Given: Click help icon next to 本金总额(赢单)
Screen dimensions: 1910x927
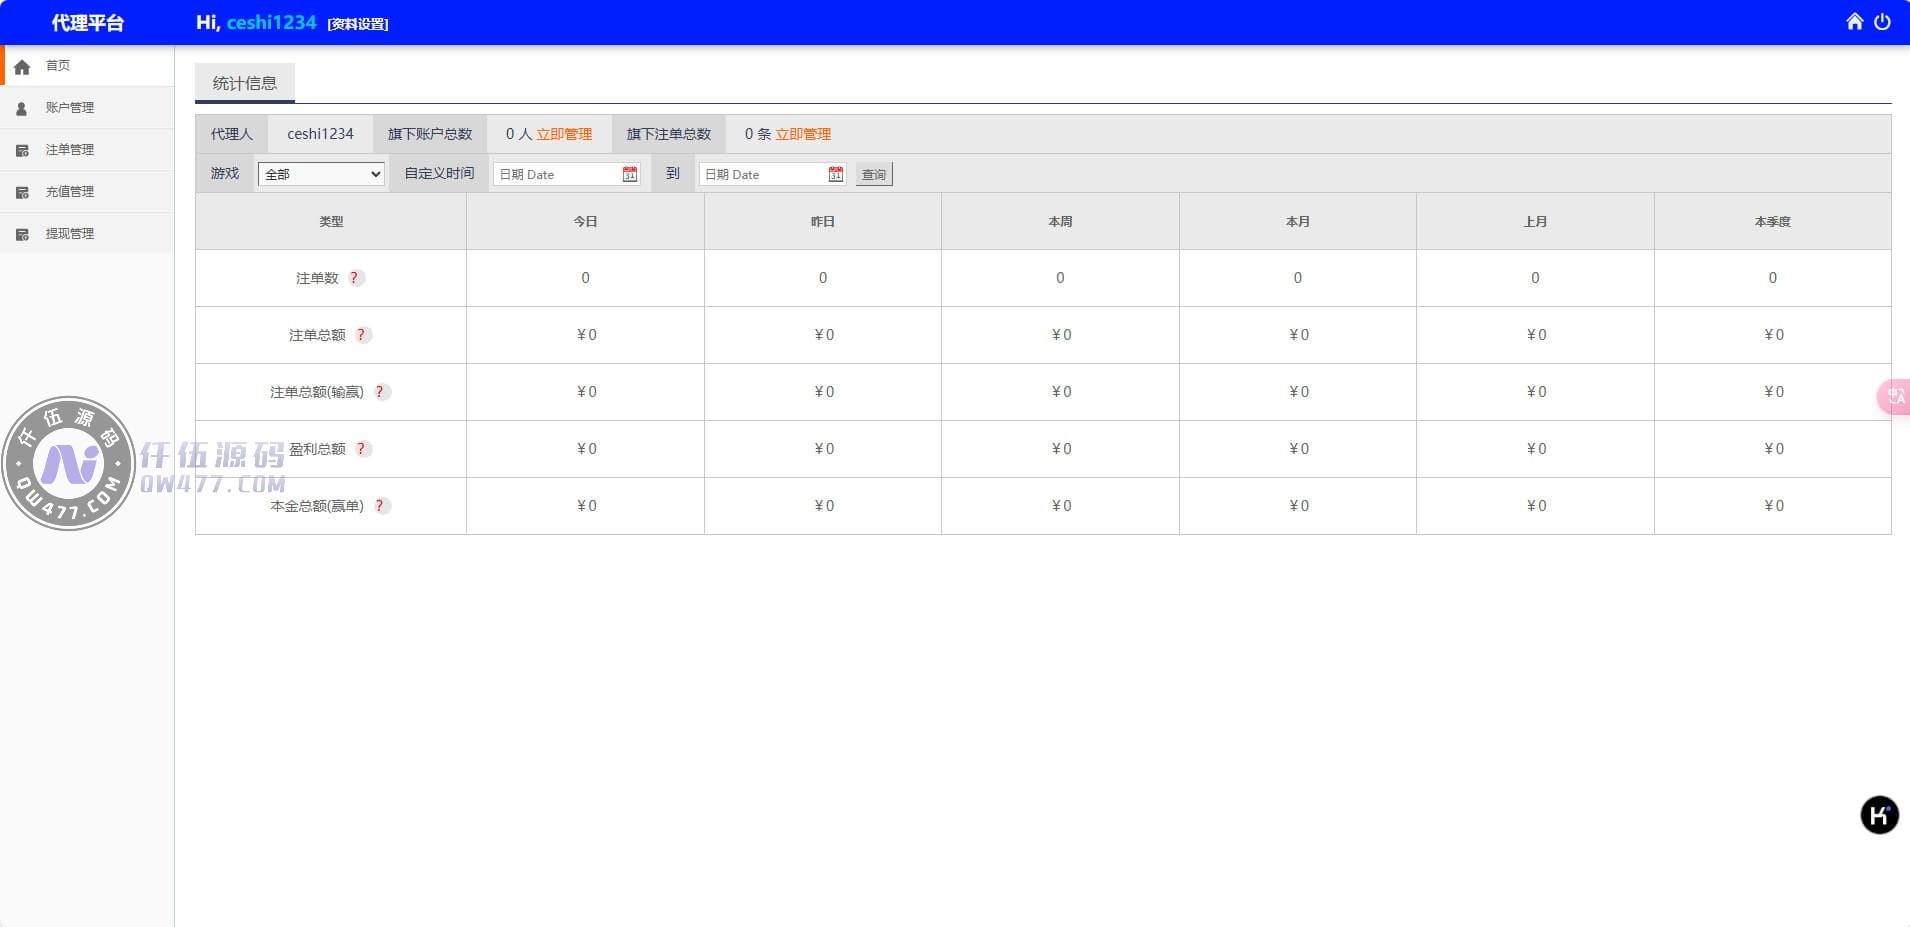Looking at the screenshot, I should point(380,506).
